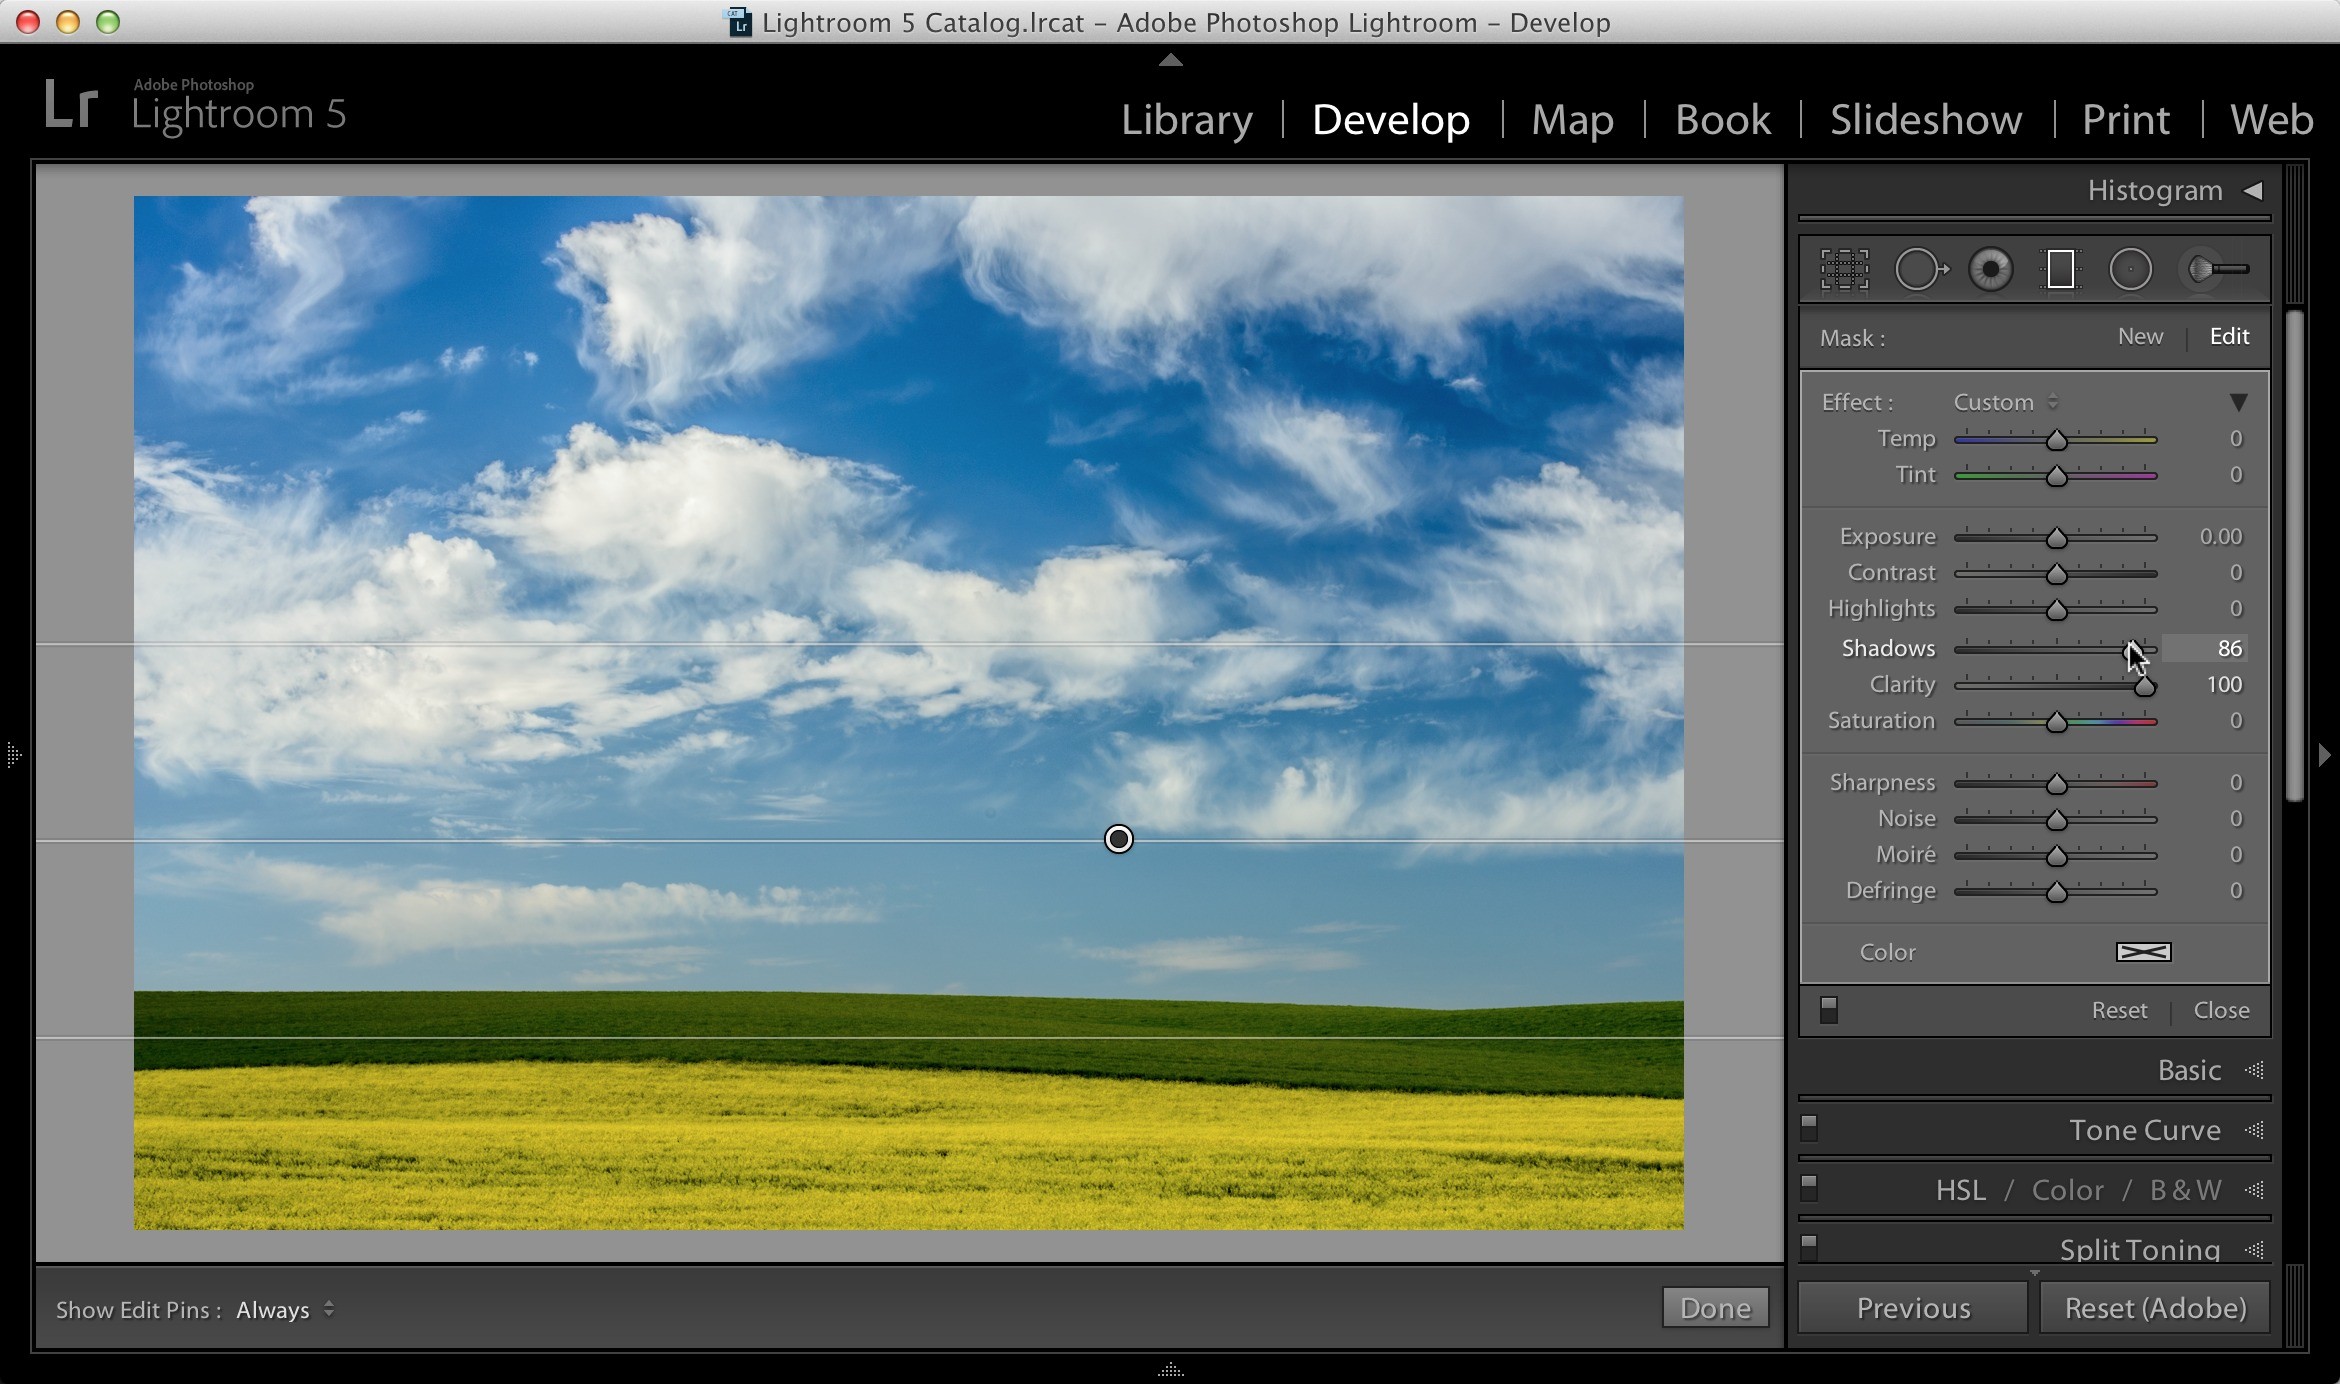Screen dimensions: 2340x1384
Task: Click the Noise slider handle
Action: pyautogui.click(x=2056, y=820)
